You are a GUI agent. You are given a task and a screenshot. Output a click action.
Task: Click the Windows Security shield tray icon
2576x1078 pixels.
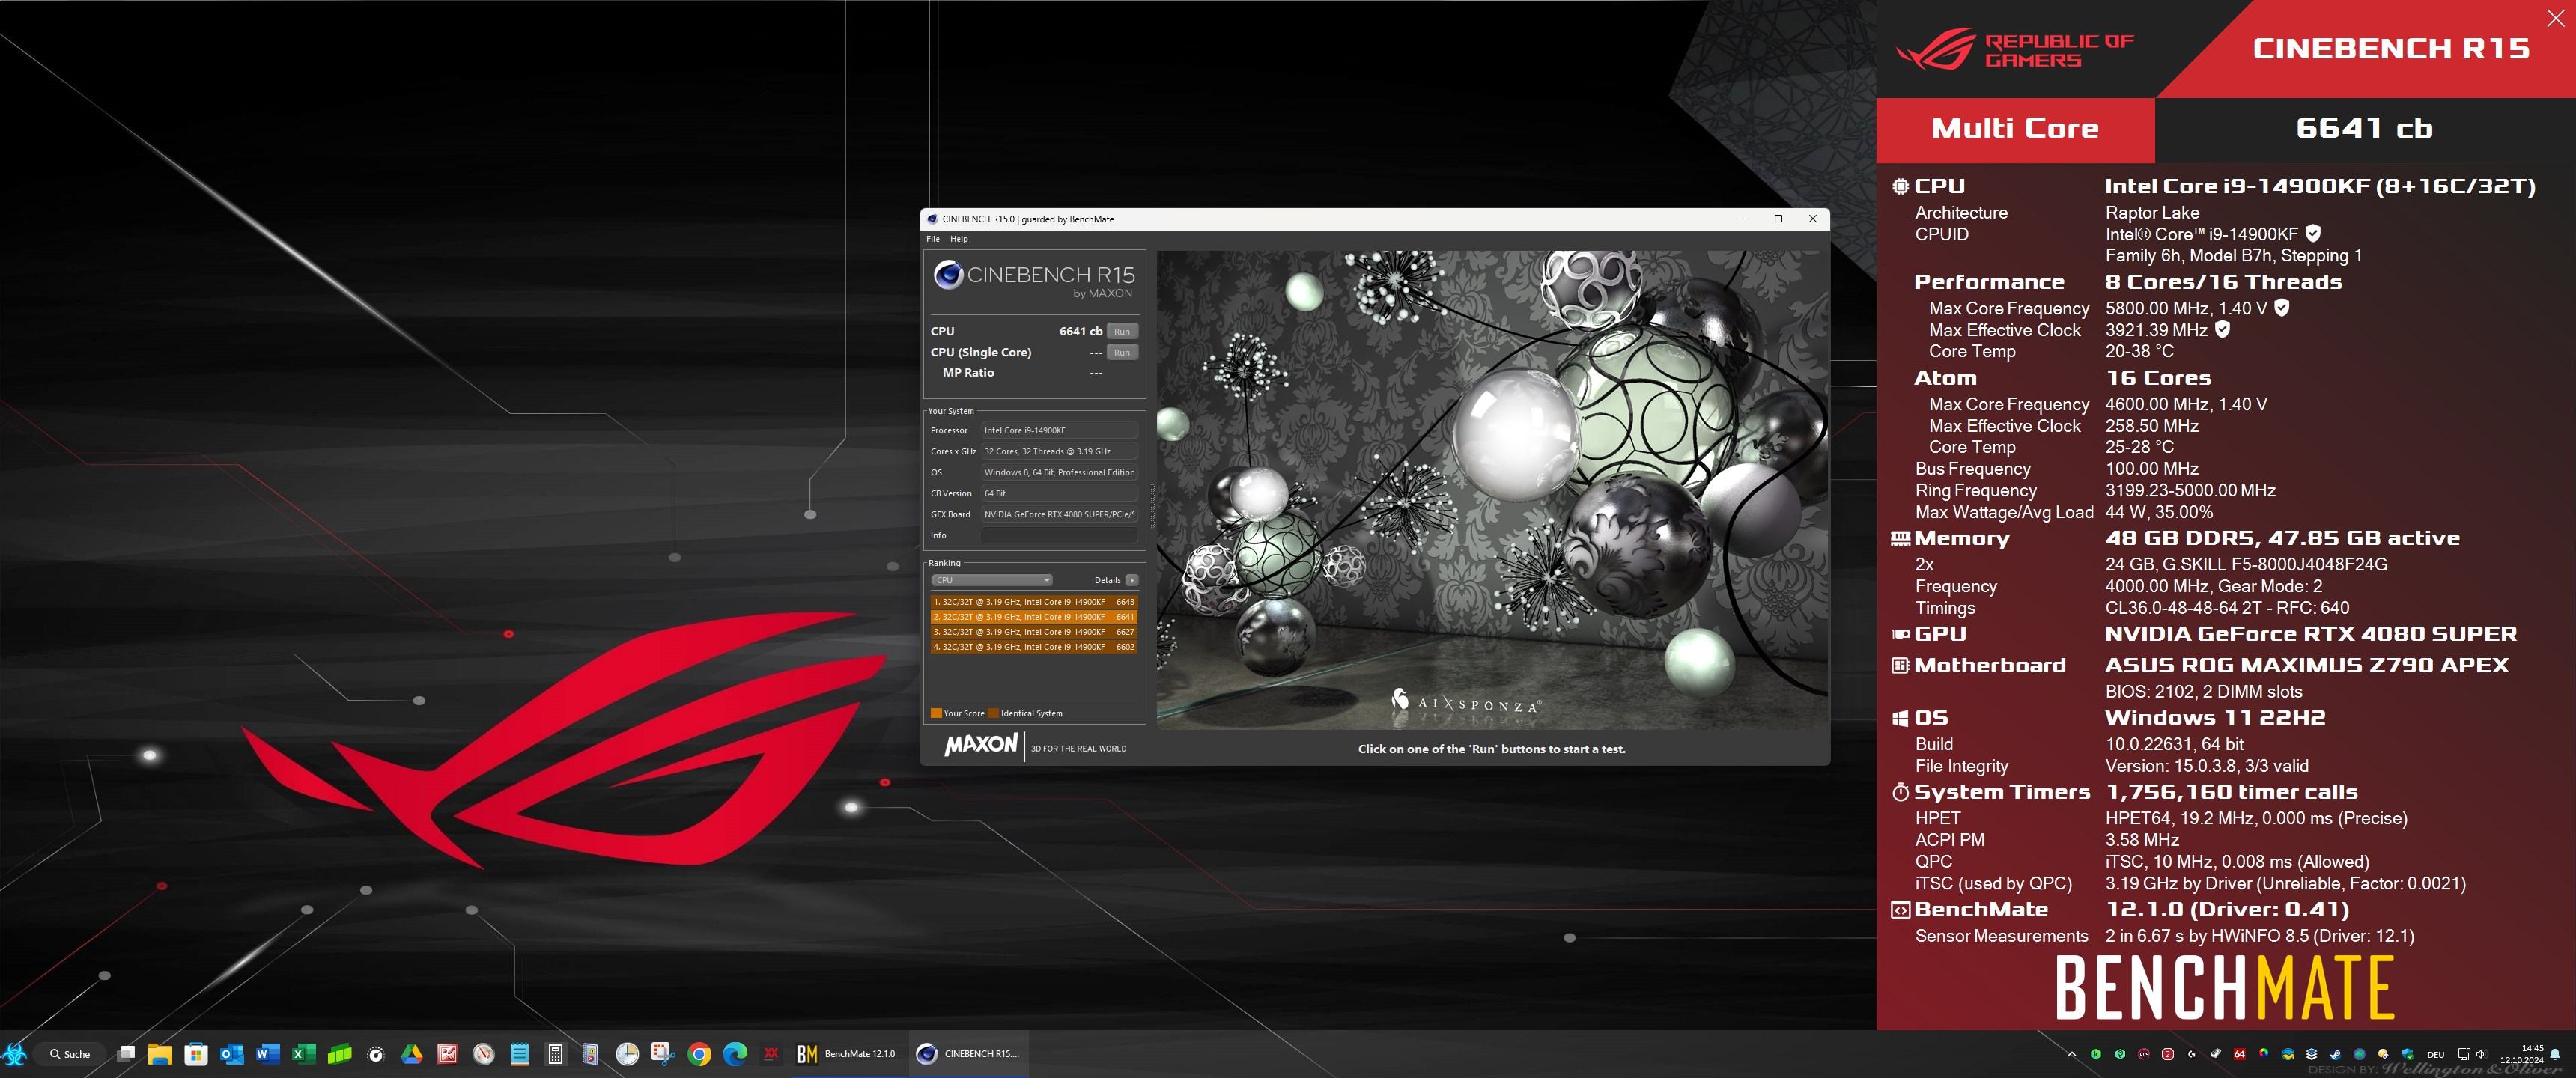click(2407, 1054)
